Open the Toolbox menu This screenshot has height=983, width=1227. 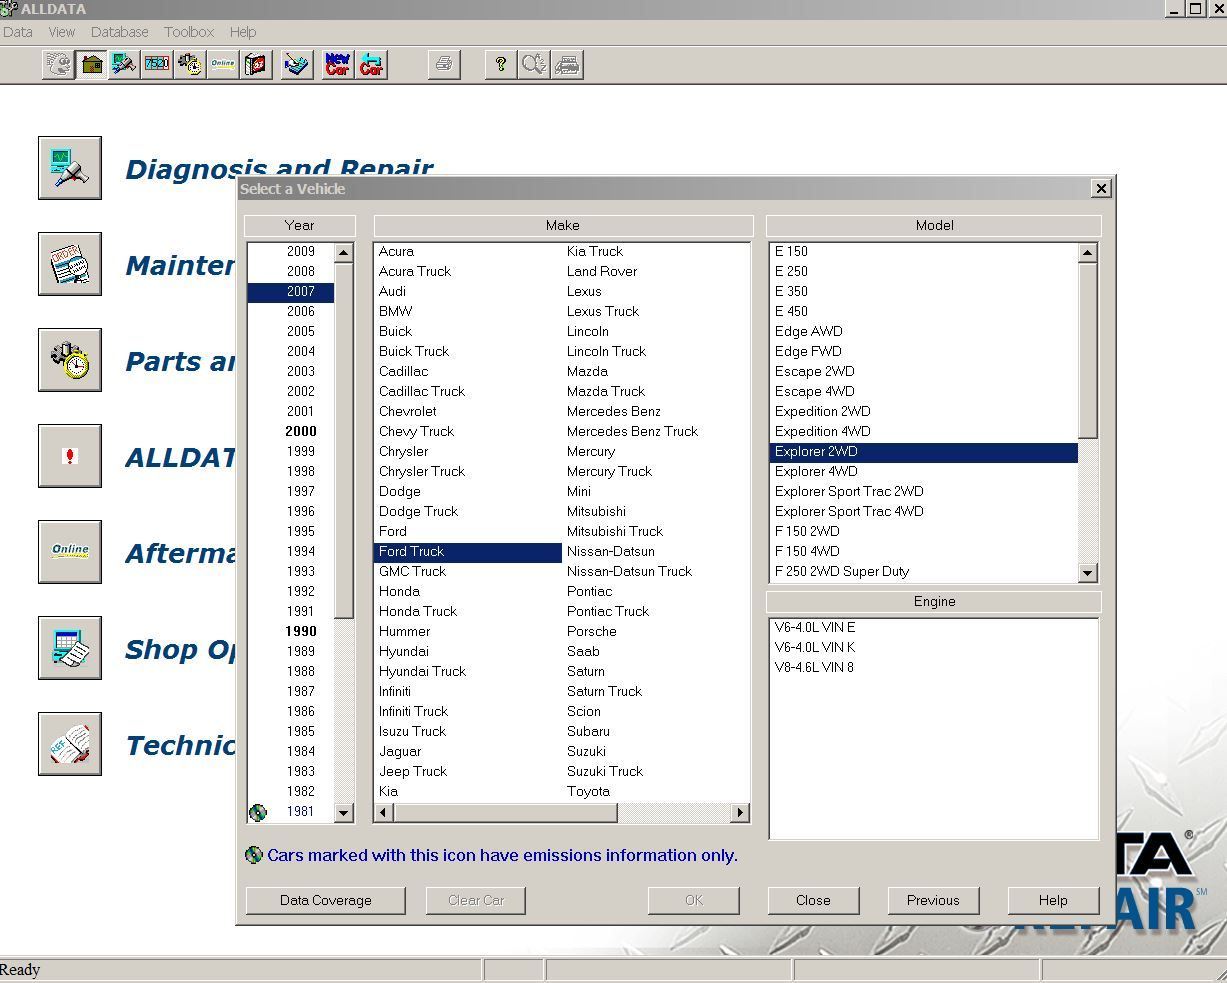[189, 32]
